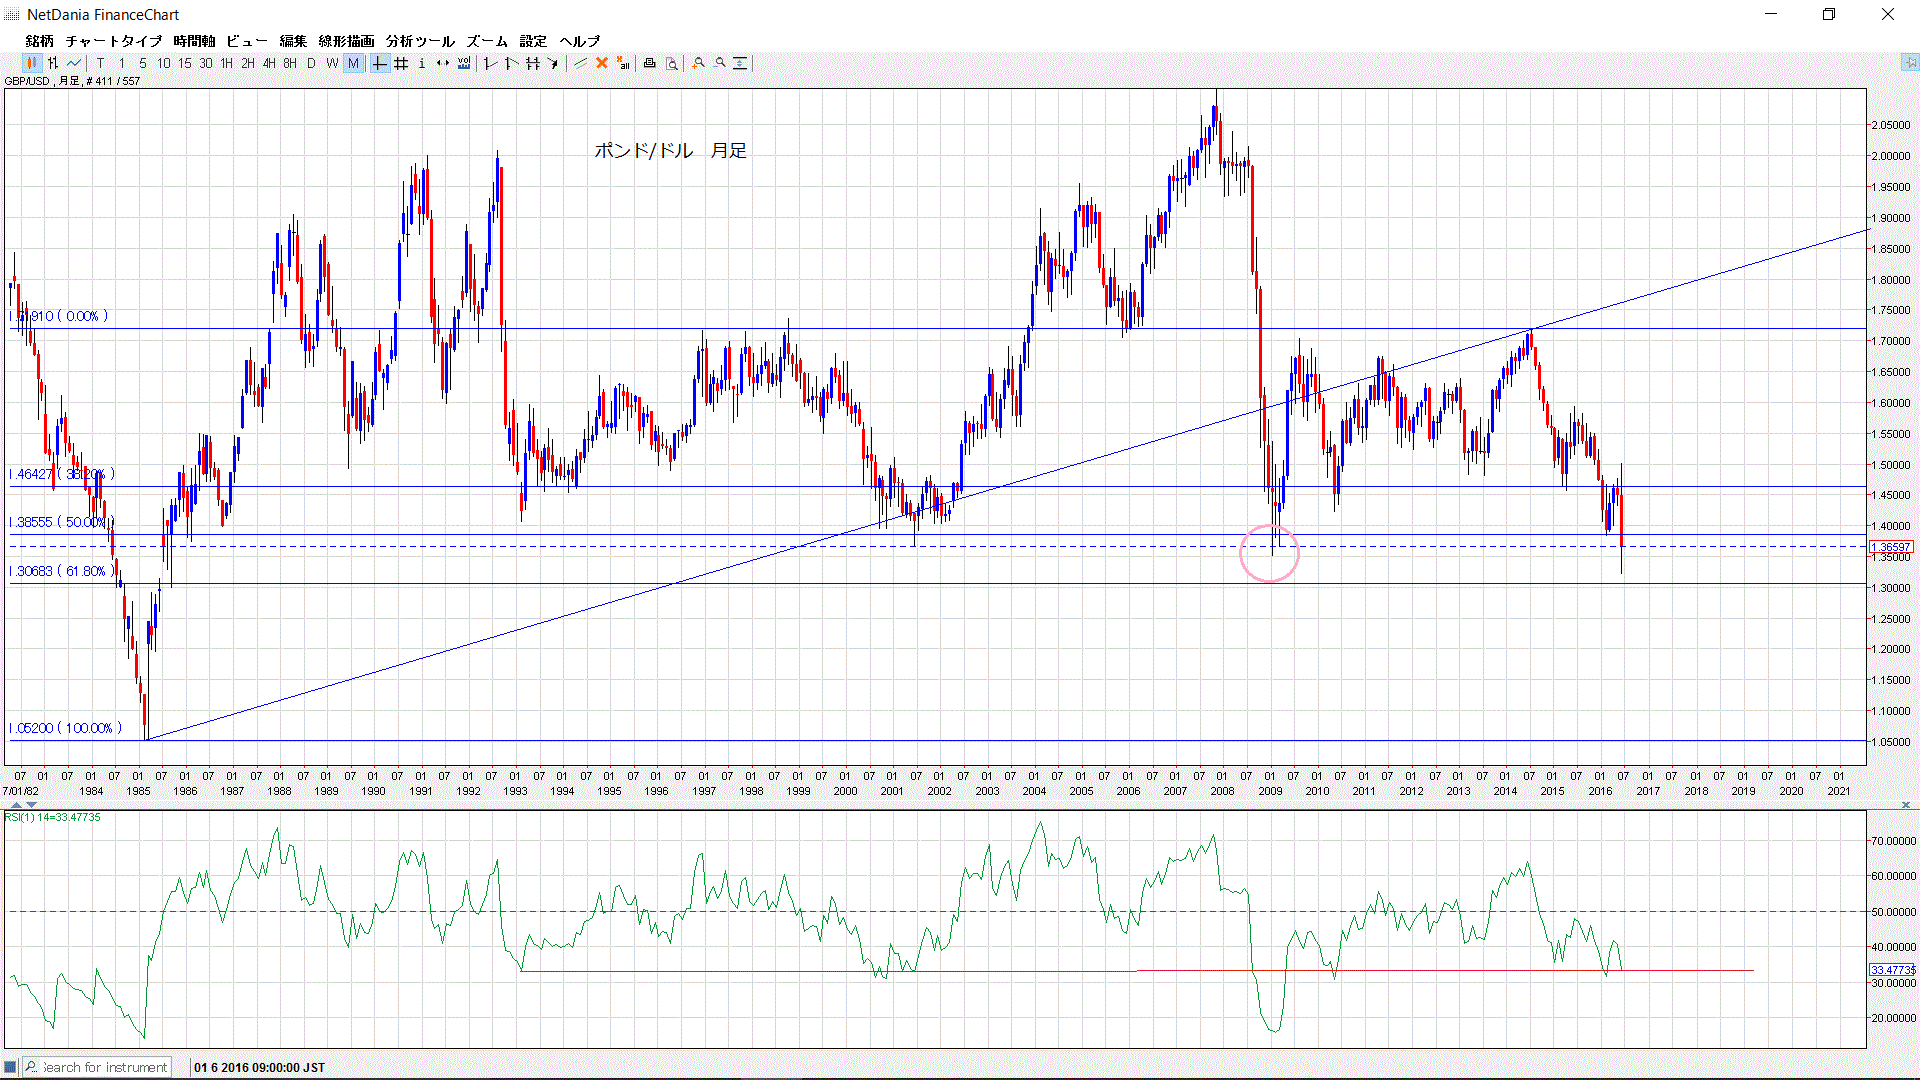Open the 線形描画 menu
The image size is (1920, 1080).
(x=346, y=41)
